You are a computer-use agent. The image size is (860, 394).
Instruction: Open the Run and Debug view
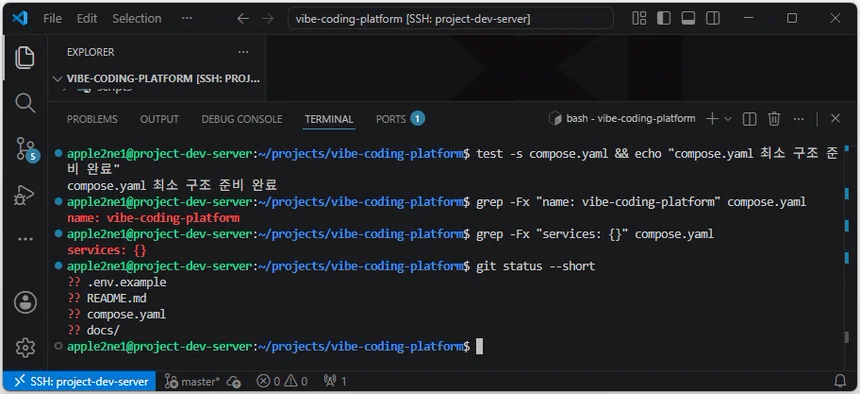click(25, 195)
